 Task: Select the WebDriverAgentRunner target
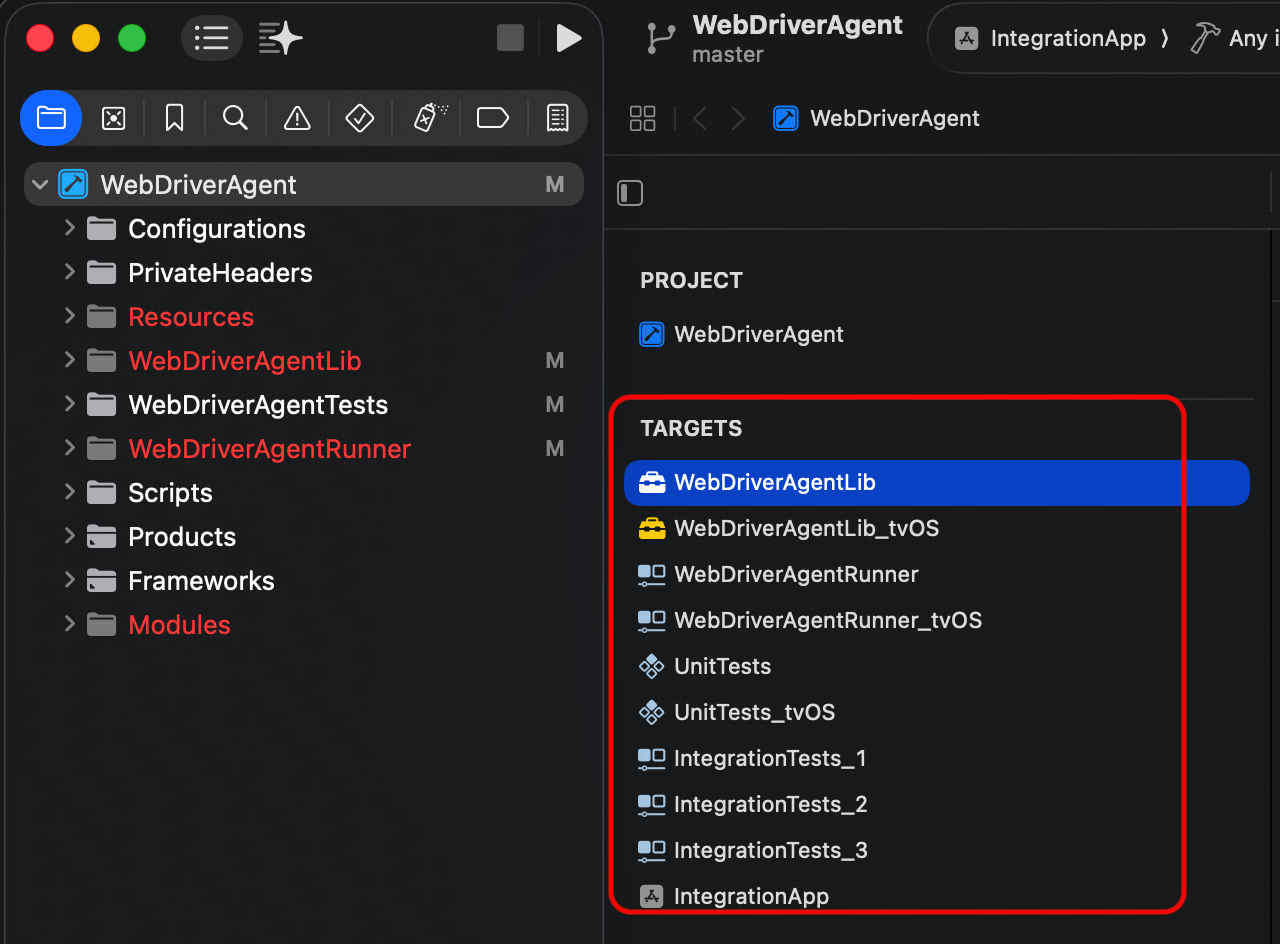796,575
